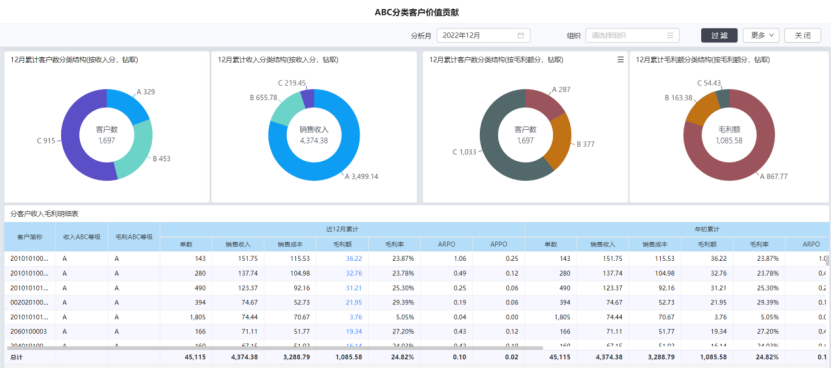Click the 过滤 filter button

click(x=719, y=36)
